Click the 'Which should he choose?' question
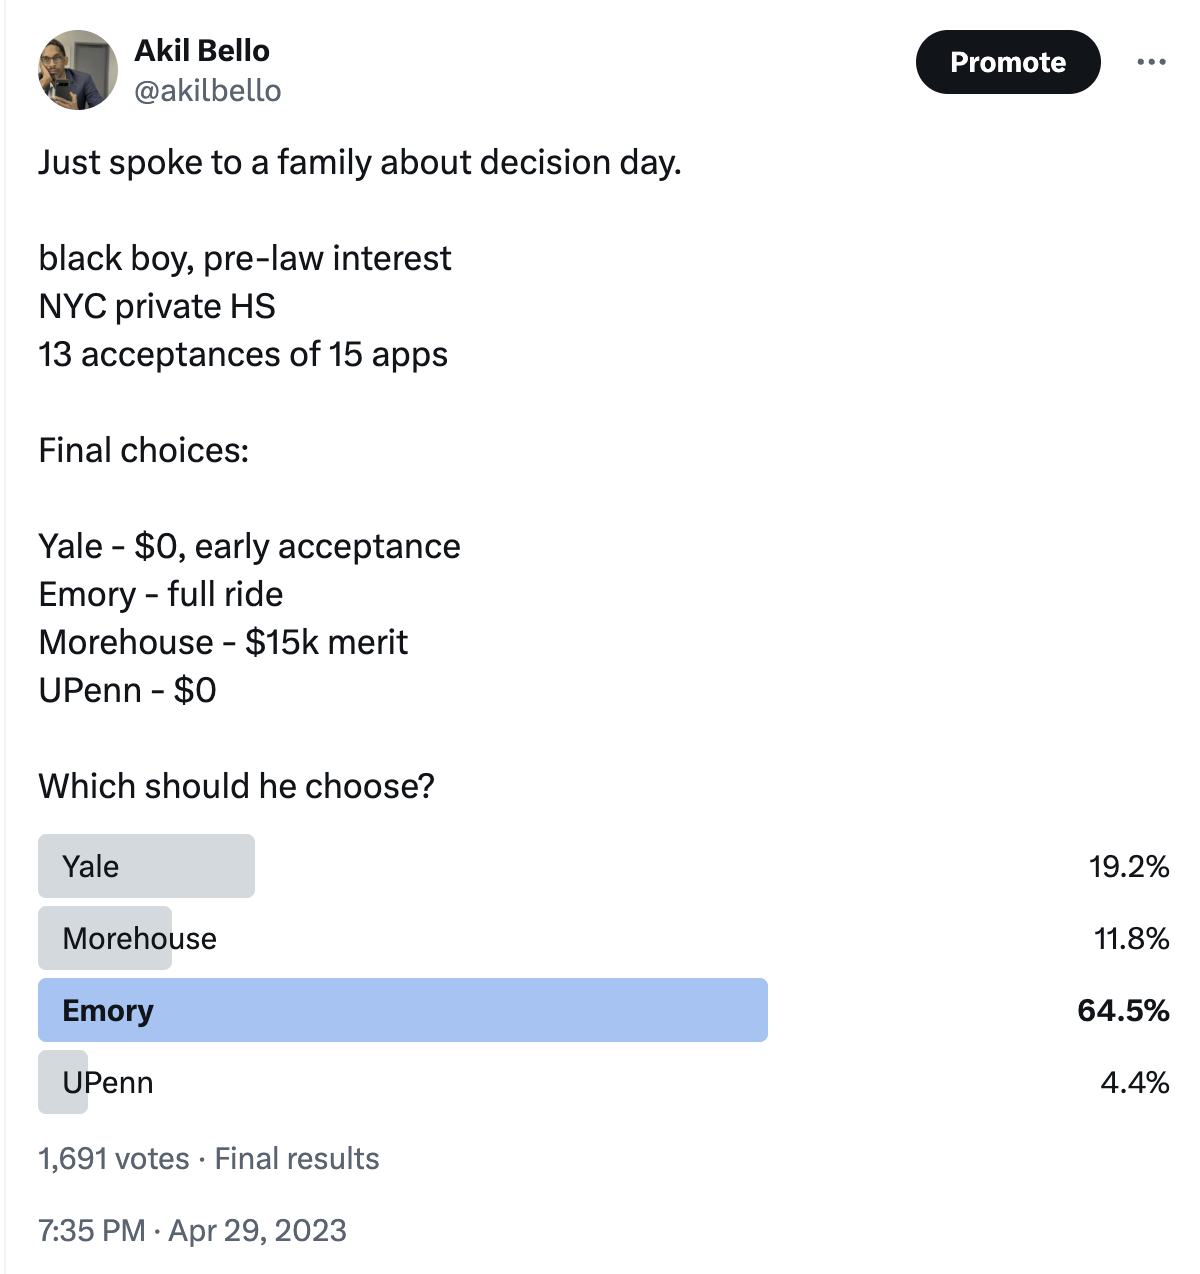 point(236,786)
